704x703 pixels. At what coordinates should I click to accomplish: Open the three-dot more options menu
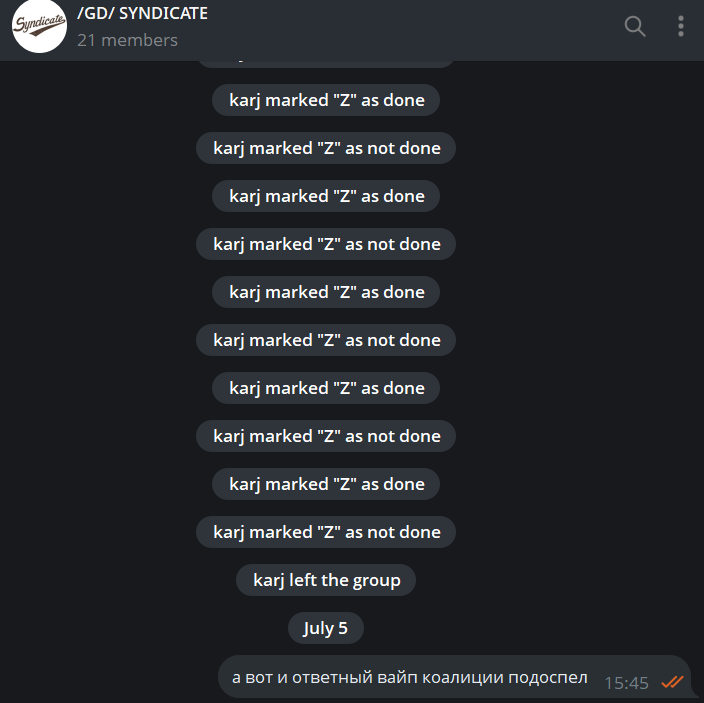tap(681, 26)
